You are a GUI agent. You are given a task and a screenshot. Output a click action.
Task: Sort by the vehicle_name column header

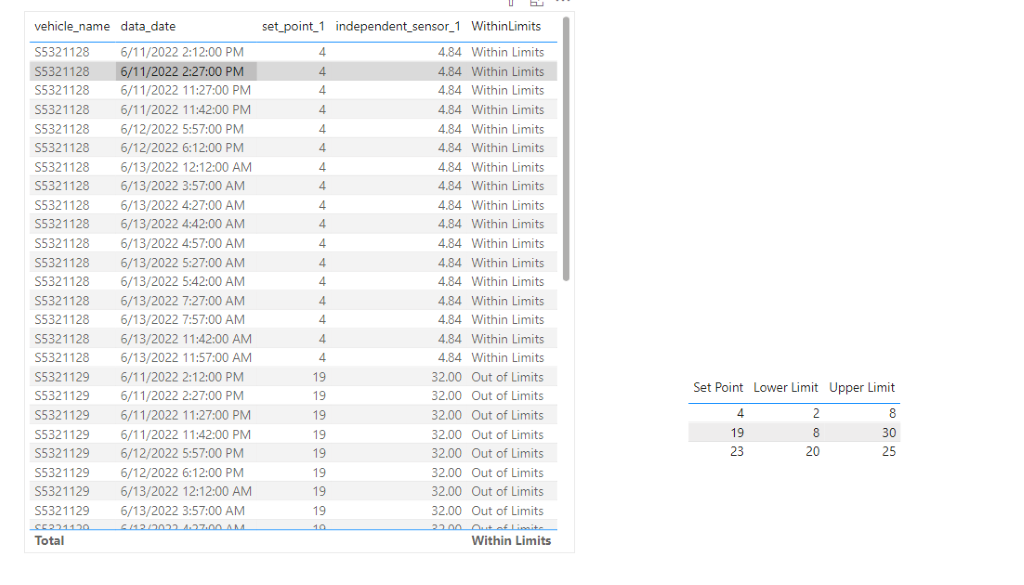tap(72, 26)
